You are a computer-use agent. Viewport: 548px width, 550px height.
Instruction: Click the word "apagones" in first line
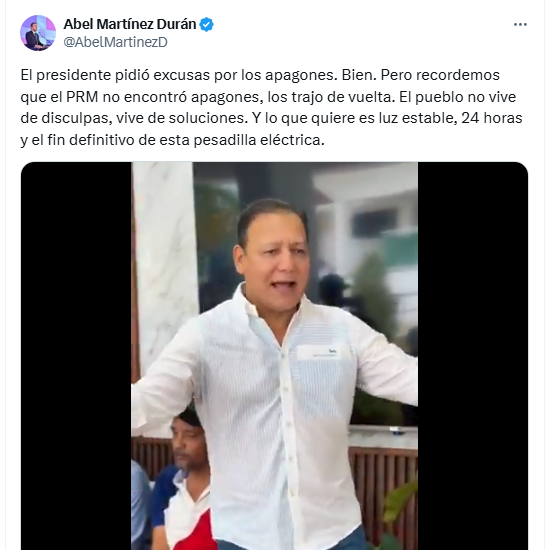[x=299, y=75]
